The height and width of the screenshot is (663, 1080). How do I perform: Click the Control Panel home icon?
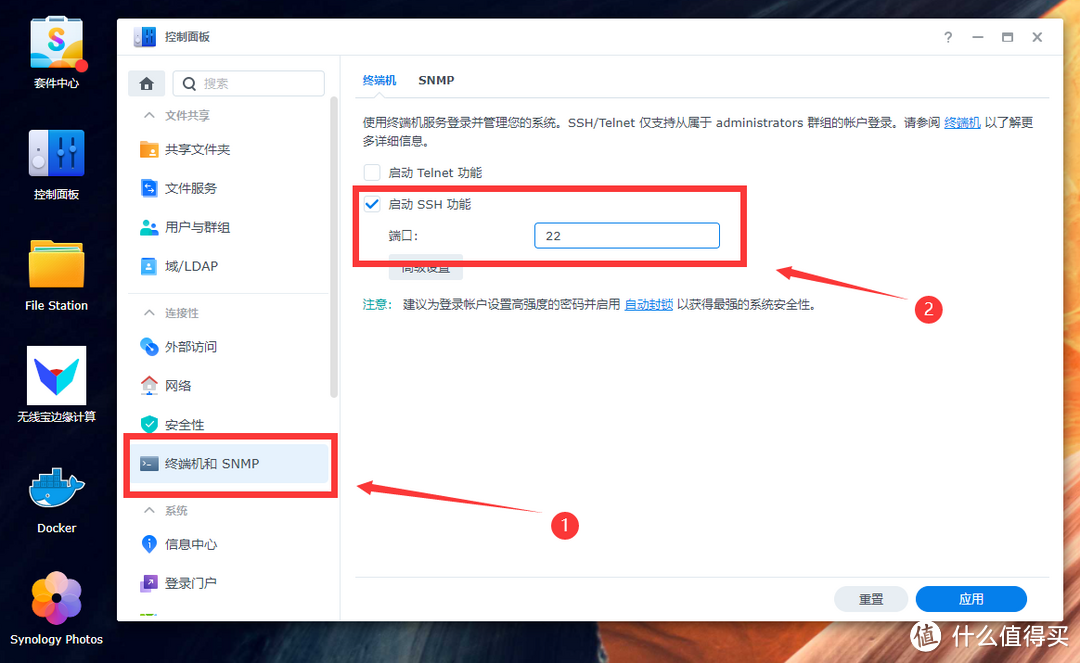tap(146, 83)
